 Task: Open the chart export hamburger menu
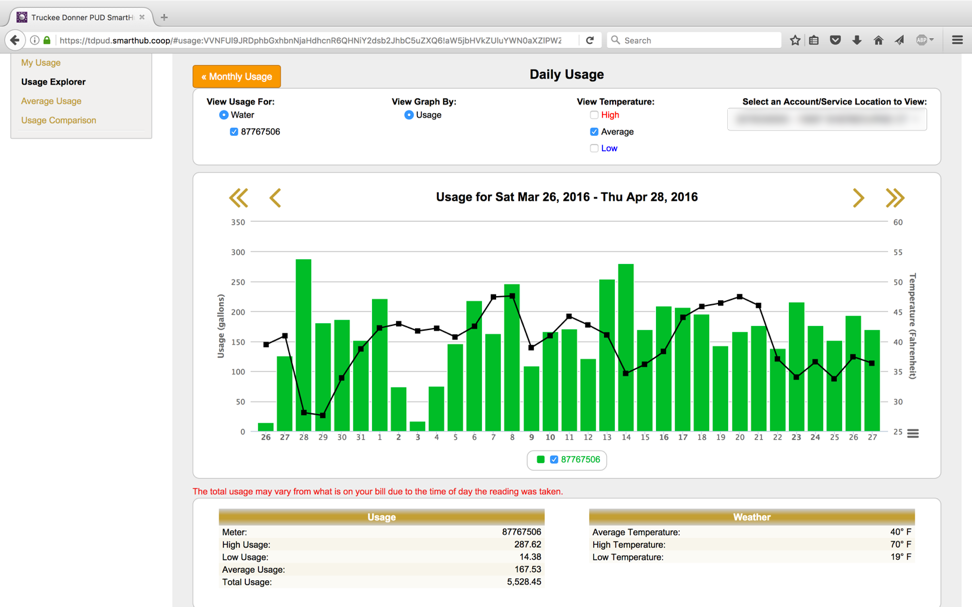tap(912, 432)
